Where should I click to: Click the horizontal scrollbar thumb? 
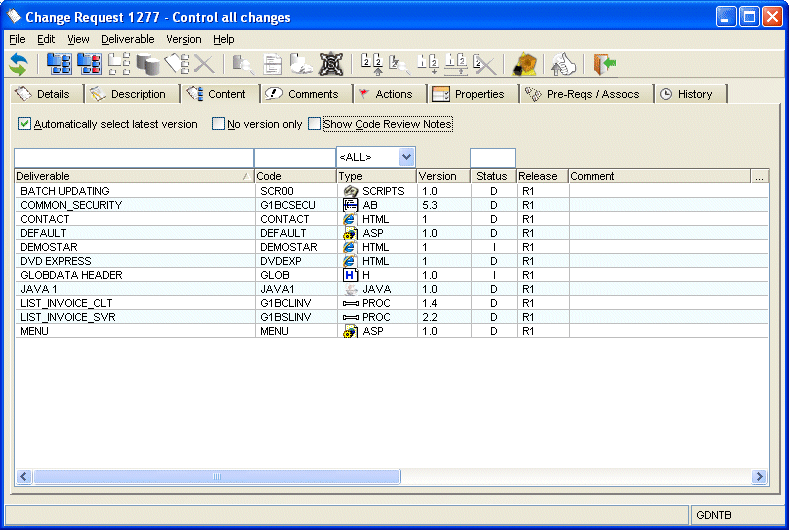pyautogui.click(x=215, y=477)
